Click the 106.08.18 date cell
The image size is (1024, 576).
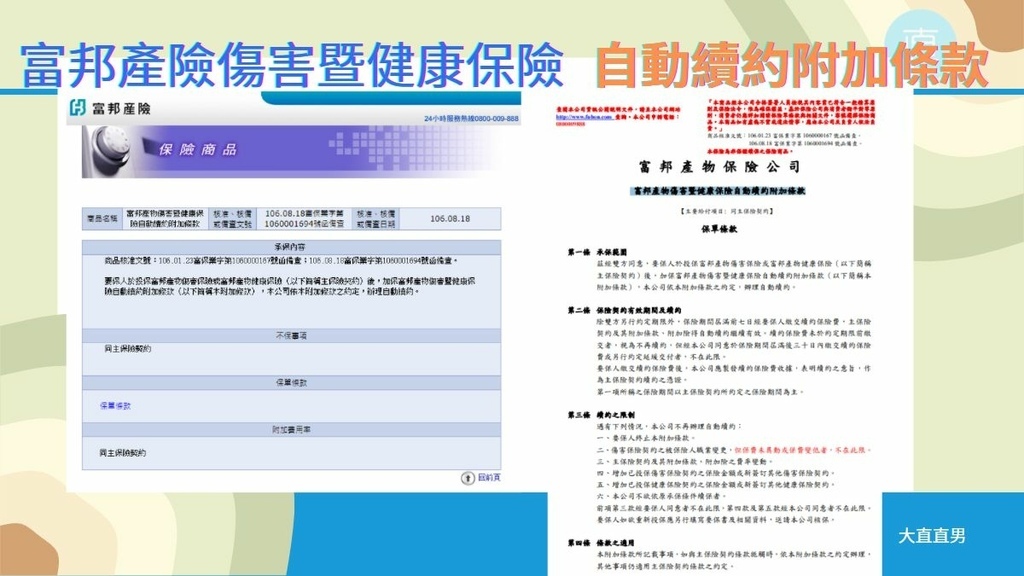tap(450, 219)
